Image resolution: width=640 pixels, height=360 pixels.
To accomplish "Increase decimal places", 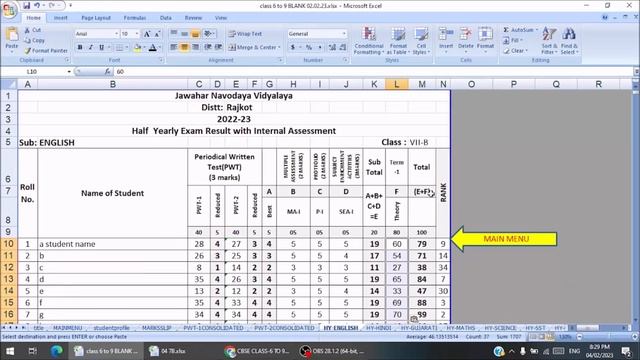I will 332,48.
